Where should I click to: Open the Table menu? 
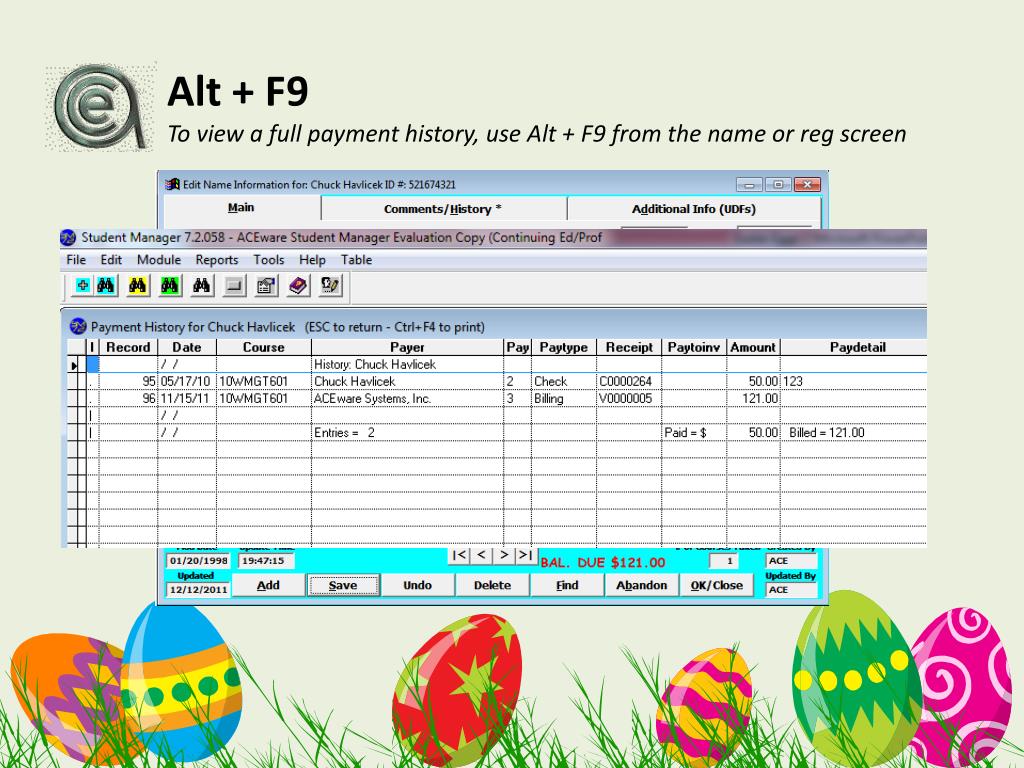(x=357, y=260)
